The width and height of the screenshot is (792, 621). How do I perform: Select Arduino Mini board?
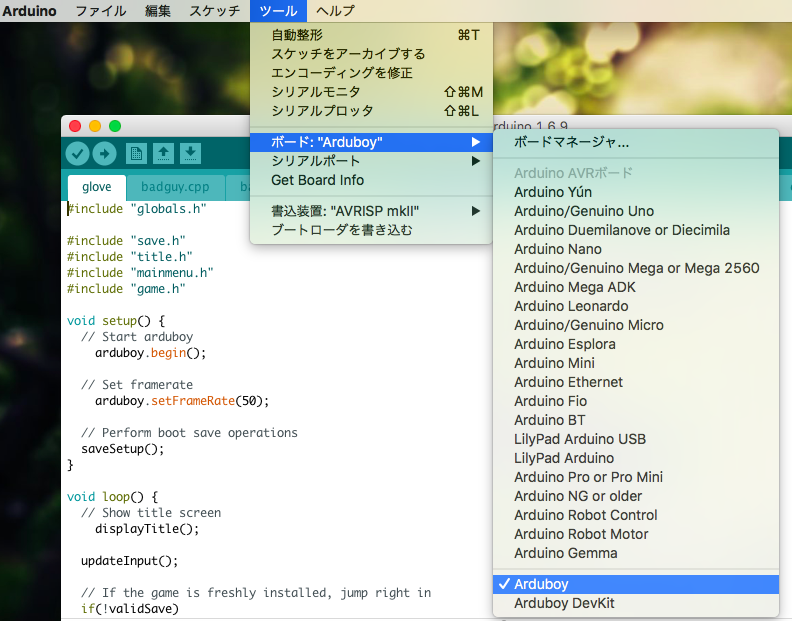[x=636, y=363]
